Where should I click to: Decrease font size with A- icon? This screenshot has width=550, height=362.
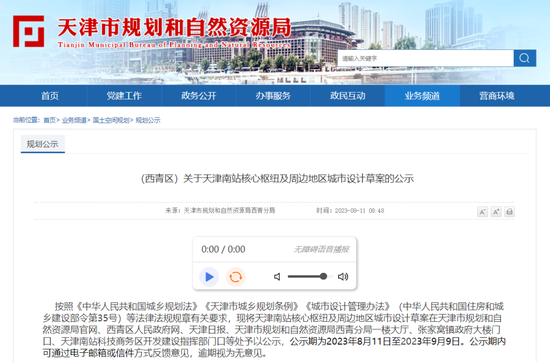coord(482,212)
